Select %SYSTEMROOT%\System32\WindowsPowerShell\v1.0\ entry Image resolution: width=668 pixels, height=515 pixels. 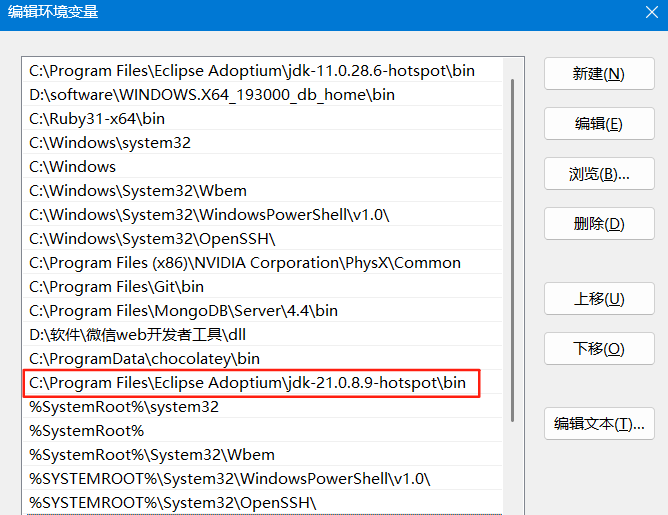point(263,479)
